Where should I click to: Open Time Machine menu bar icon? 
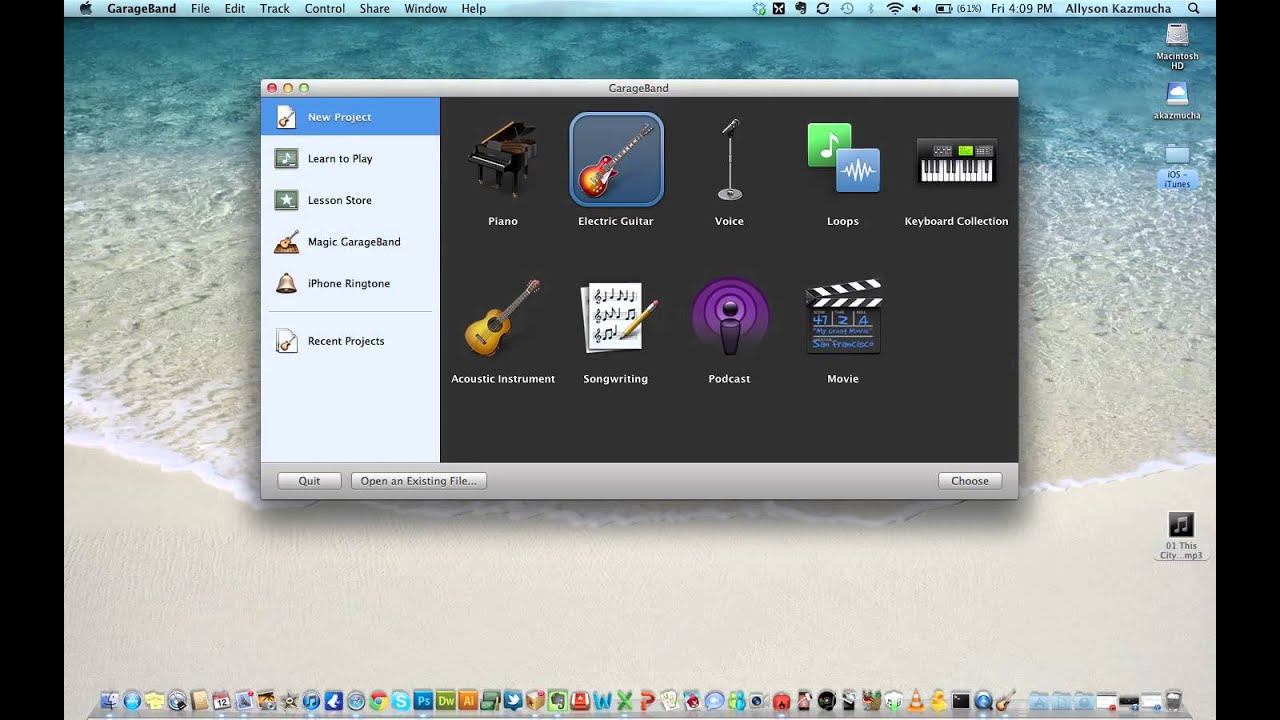click(847, 8)
